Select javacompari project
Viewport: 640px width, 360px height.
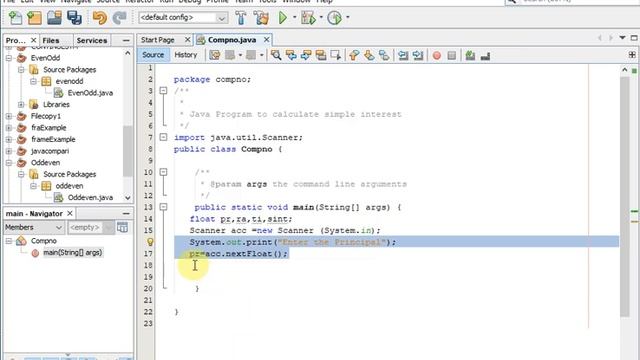click(50, 151)
